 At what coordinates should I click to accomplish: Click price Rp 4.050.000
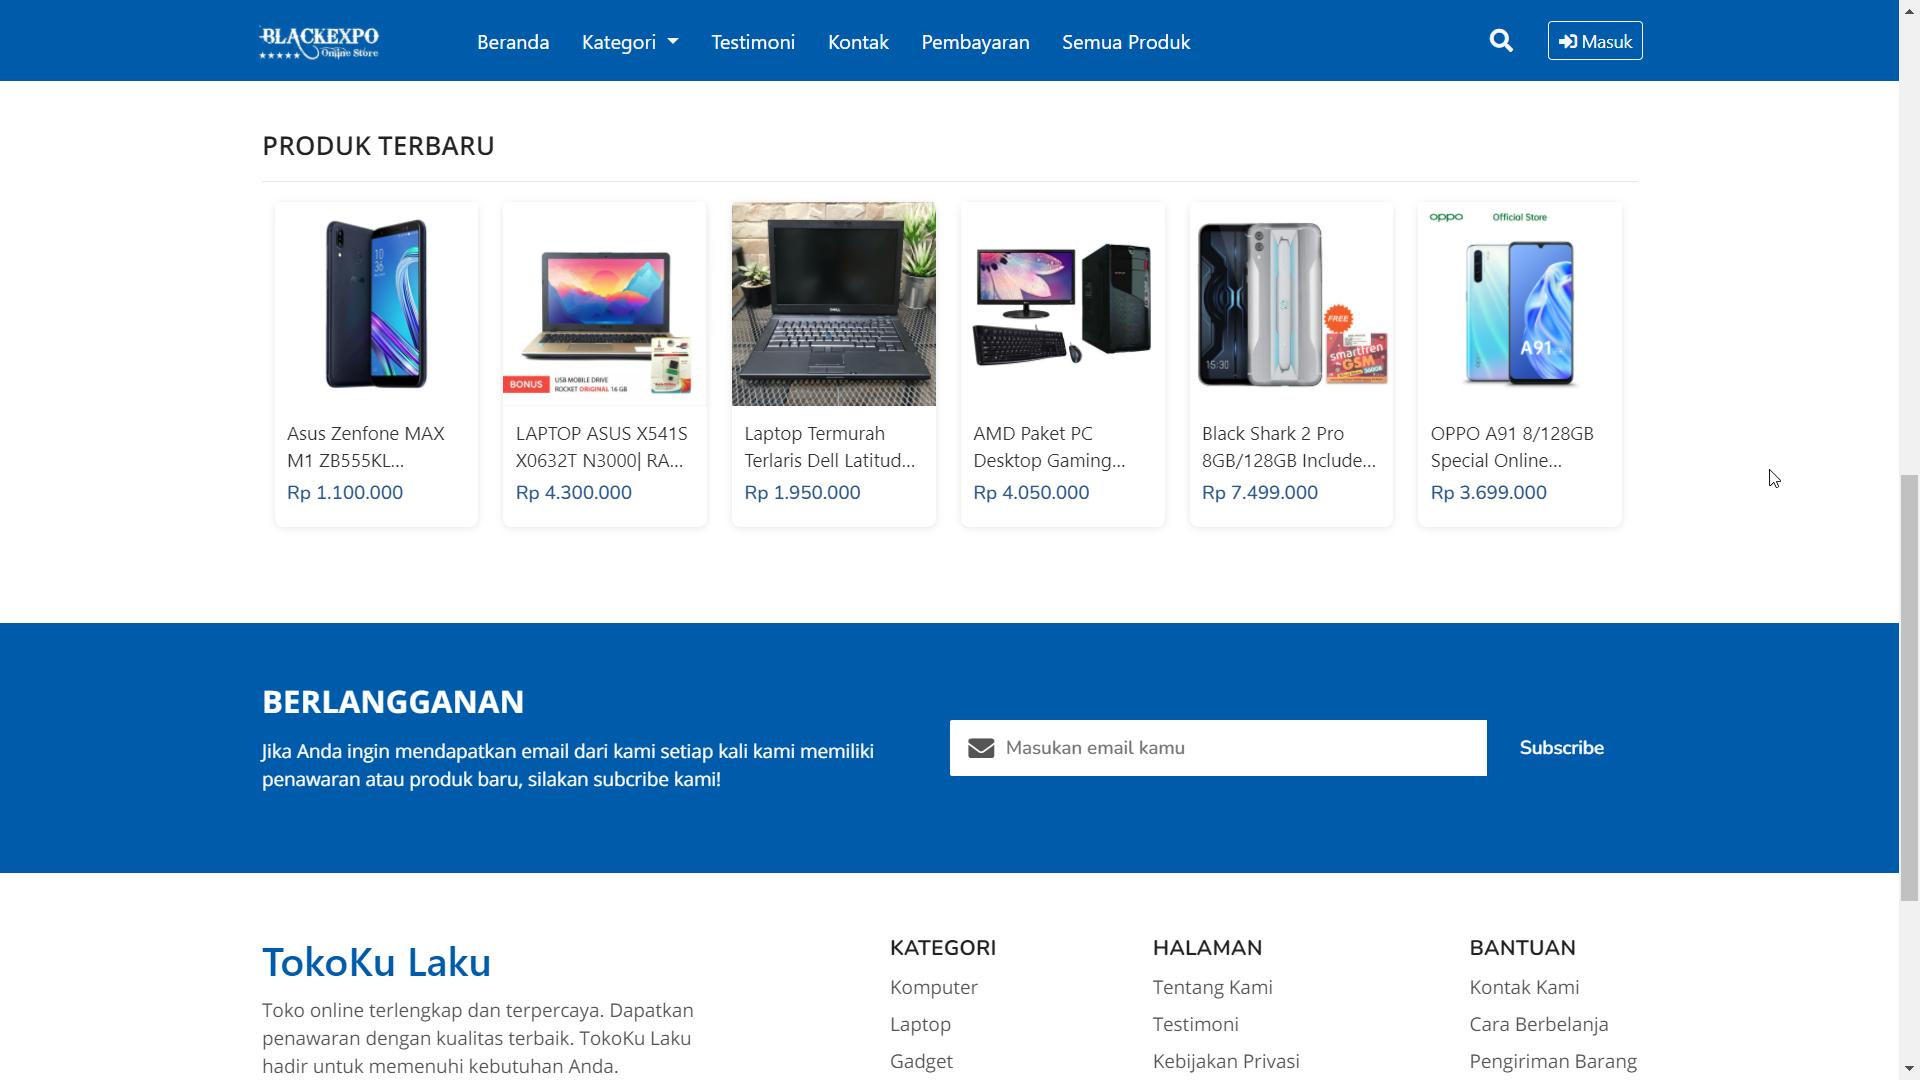[x=1031, y=492]
